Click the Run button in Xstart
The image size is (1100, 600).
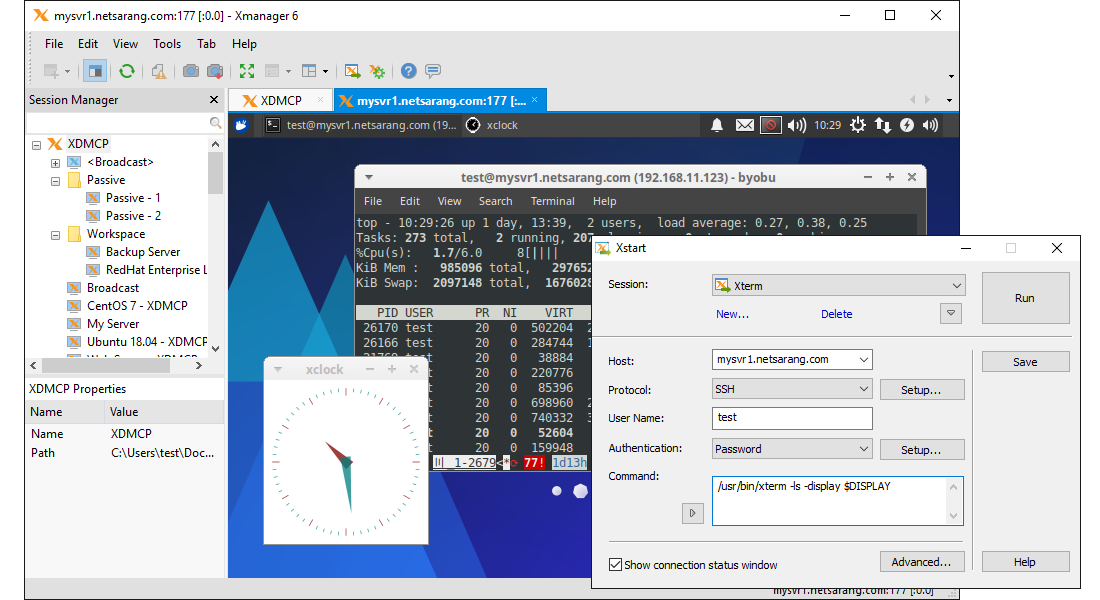click(1025, 298)
